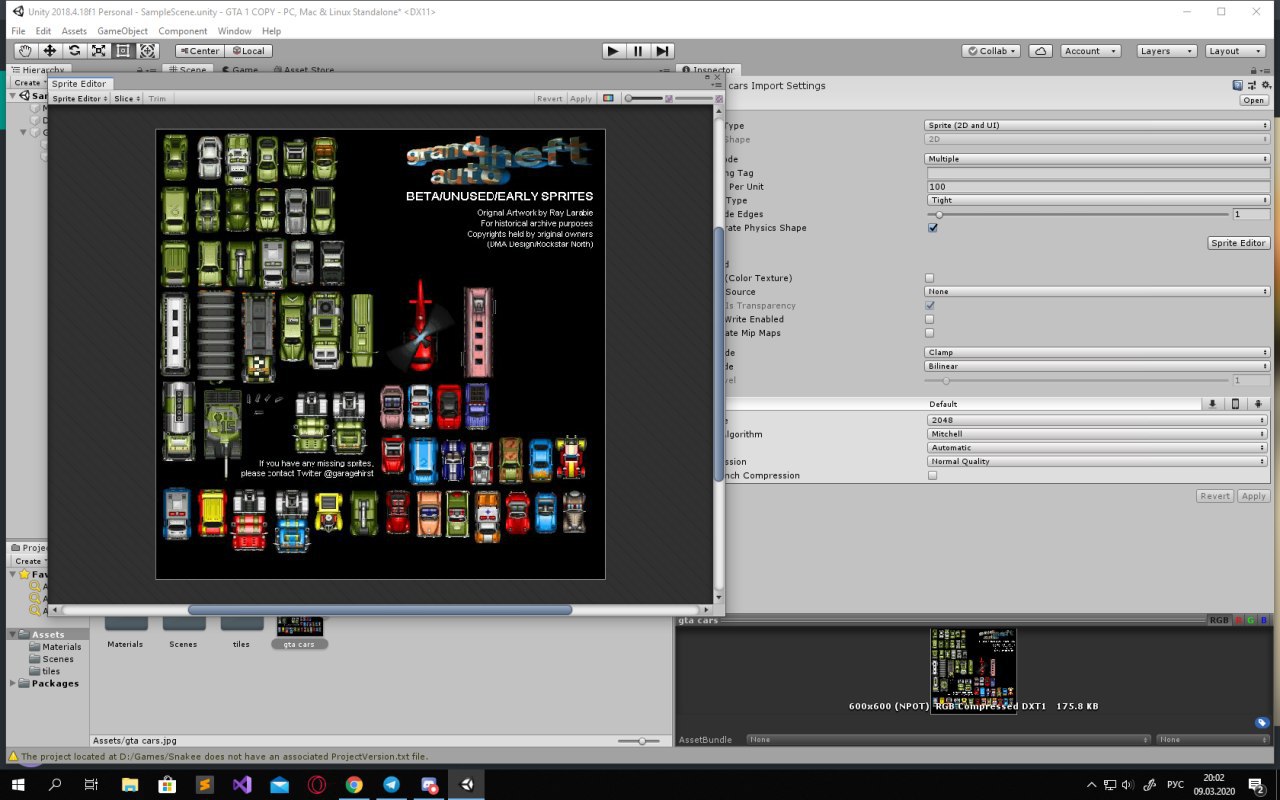Toggle the Sprite Editor RGB/alpha view icon
Screen dimensions: 1280x800
point(607,99)
